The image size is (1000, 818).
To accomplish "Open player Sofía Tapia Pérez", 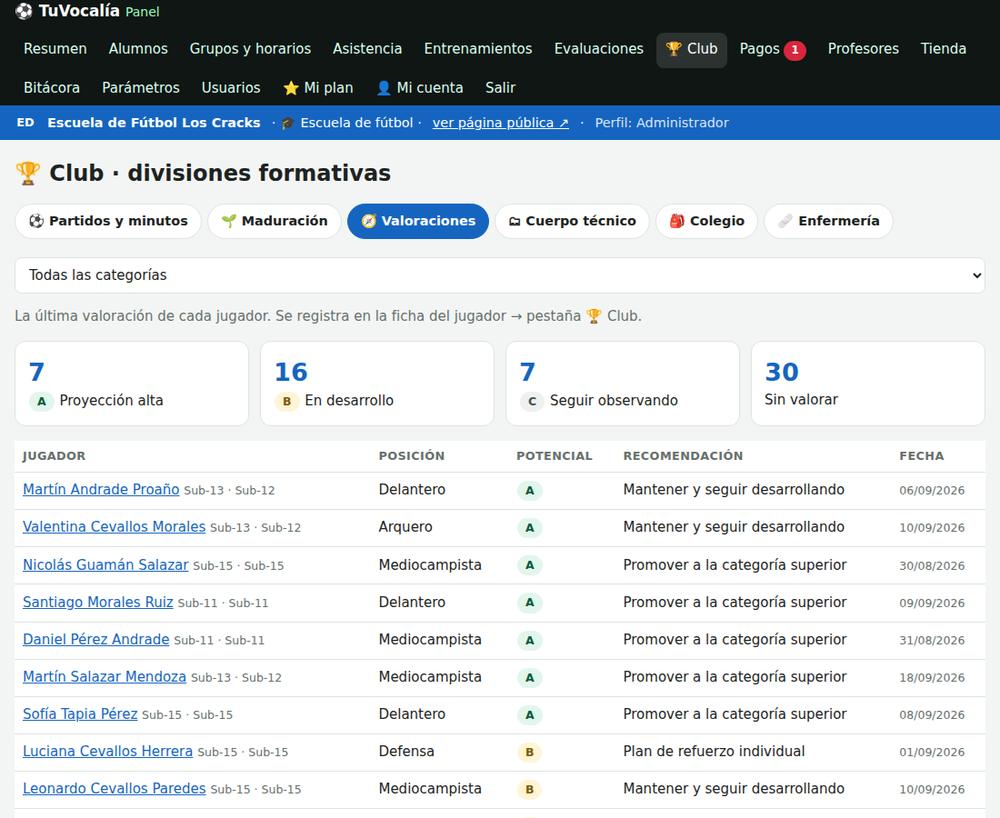I will [x=80, y=714].
